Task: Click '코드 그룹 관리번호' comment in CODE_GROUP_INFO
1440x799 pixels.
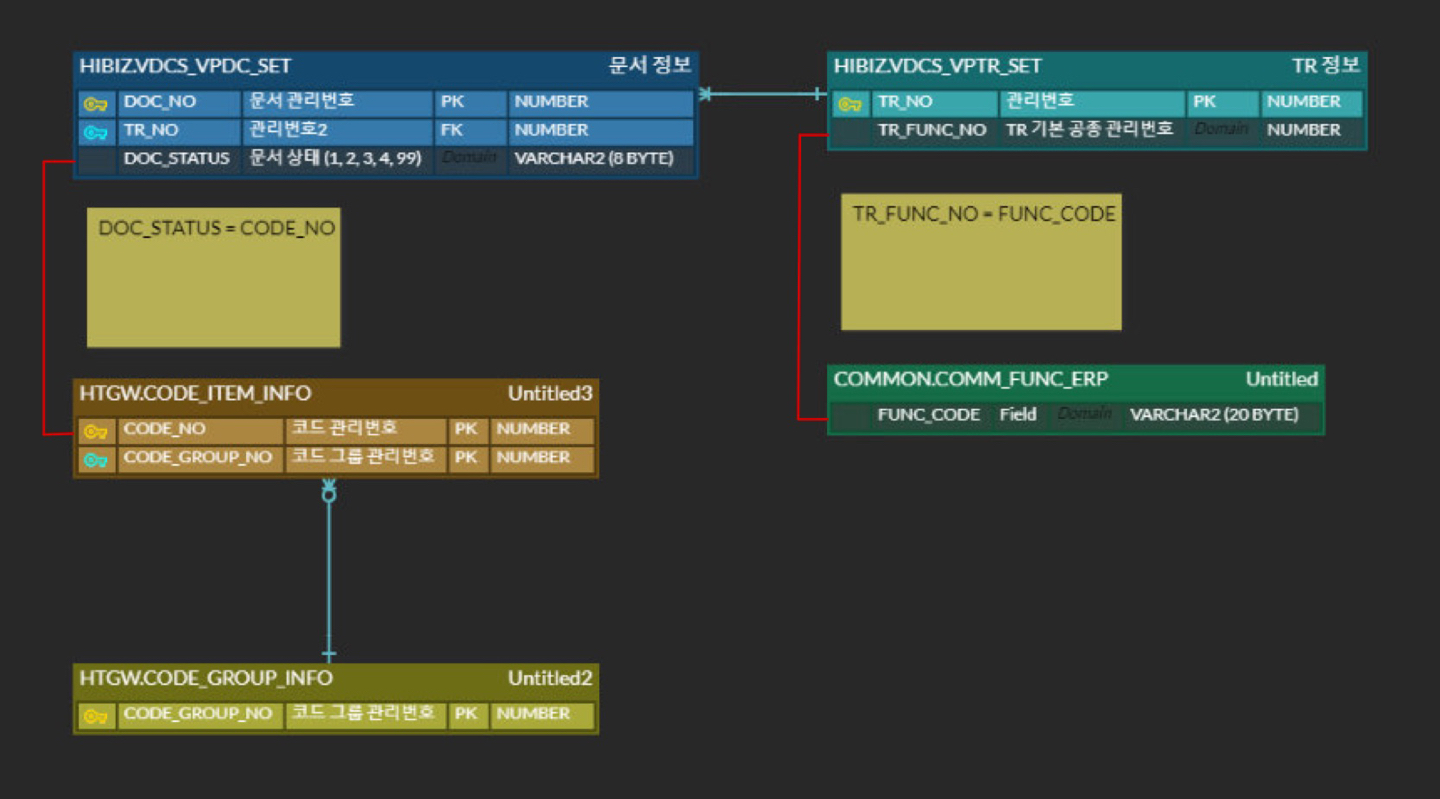Action: tap(362, 713)
